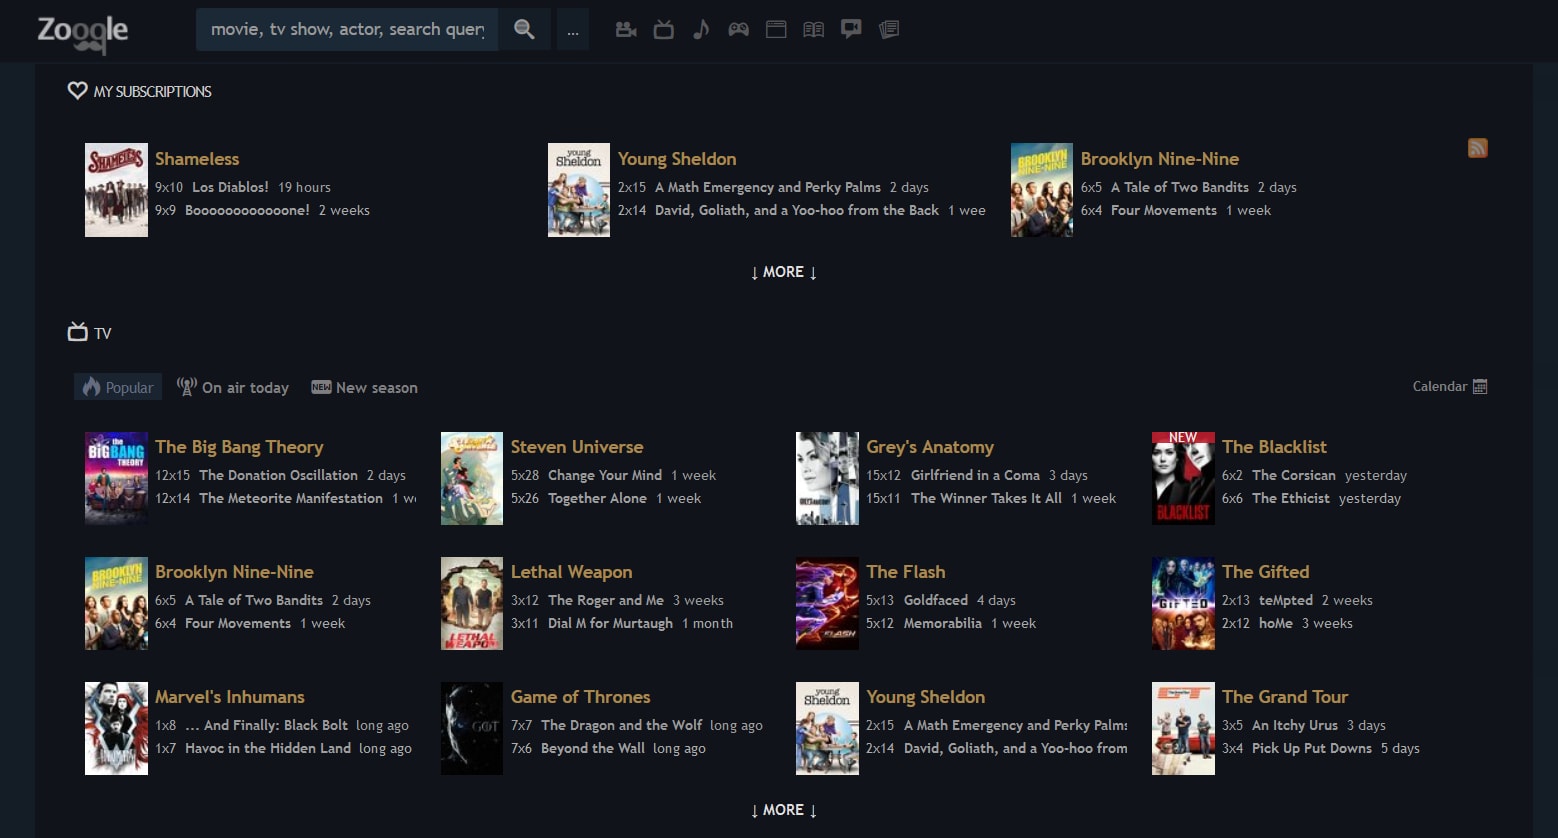Open the Steven Universe poster
The height and width of the screenshot is (838, 1558).
point(472,478)
